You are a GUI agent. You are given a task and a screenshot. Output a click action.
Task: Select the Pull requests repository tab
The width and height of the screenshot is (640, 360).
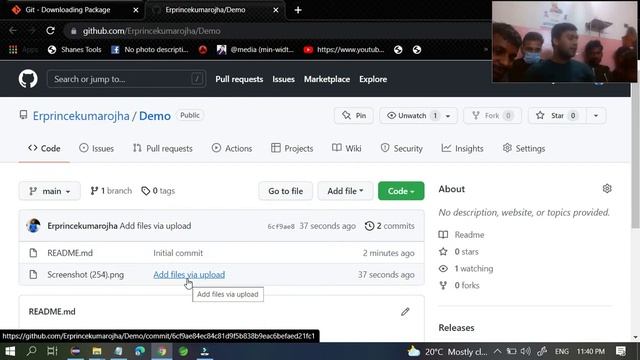pos(162,149)
